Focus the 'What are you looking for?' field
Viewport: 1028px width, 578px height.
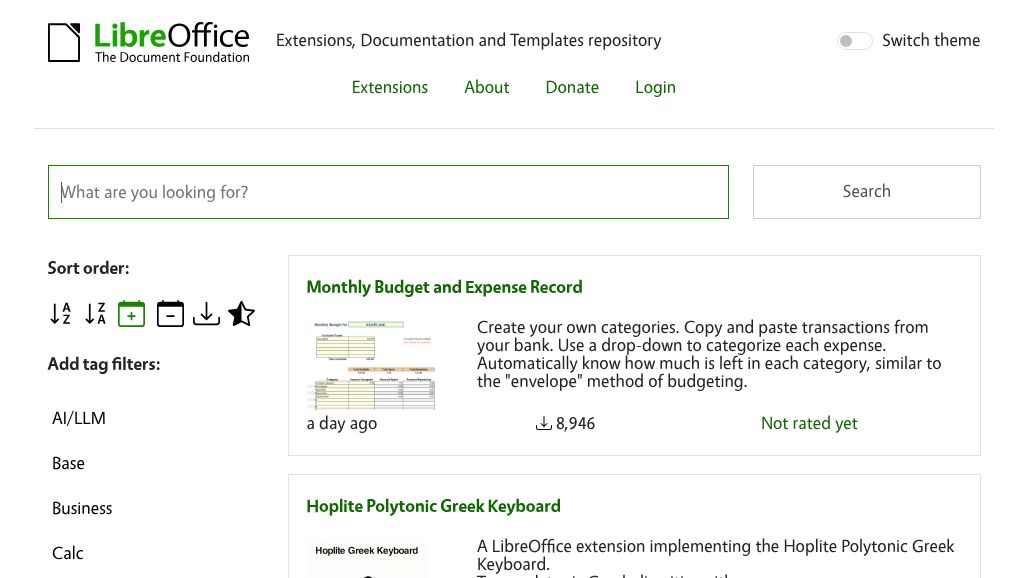[x=388, y=192]
